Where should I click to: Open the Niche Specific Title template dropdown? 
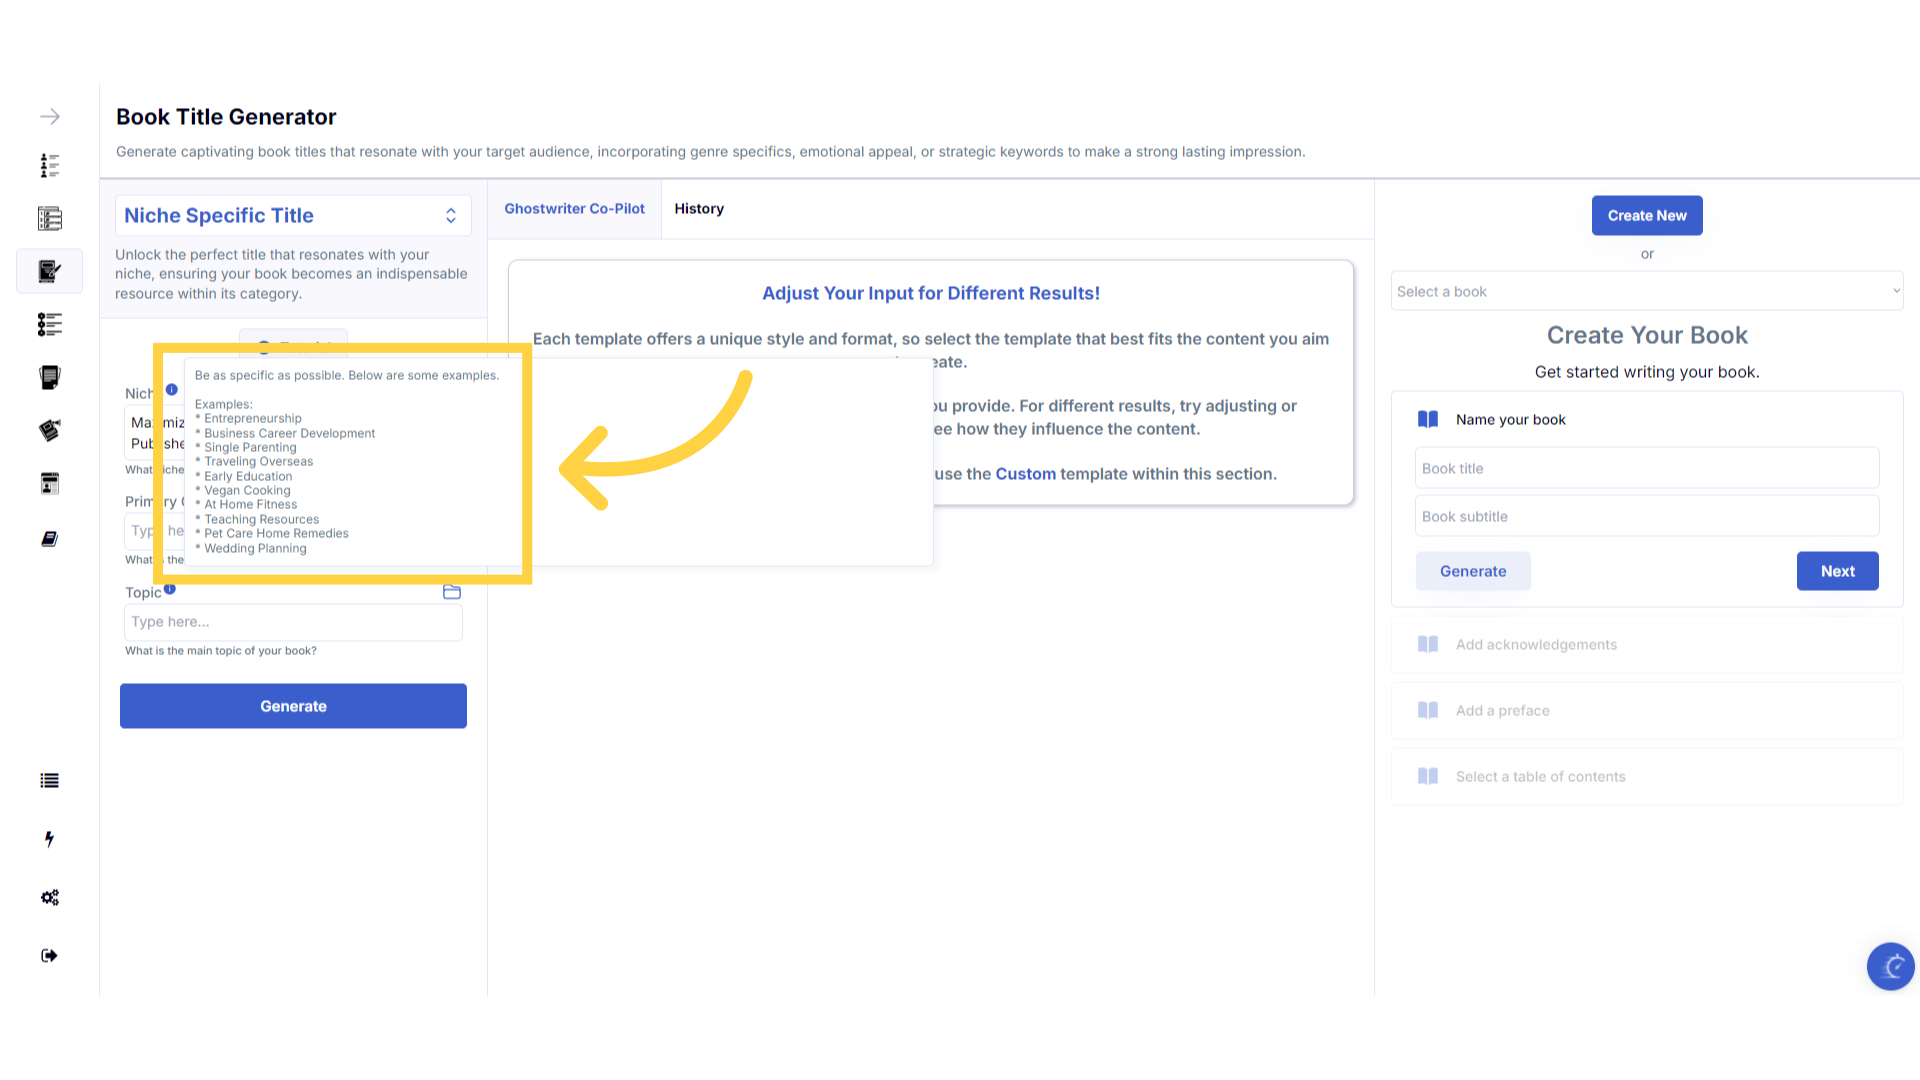coord(292,216)
